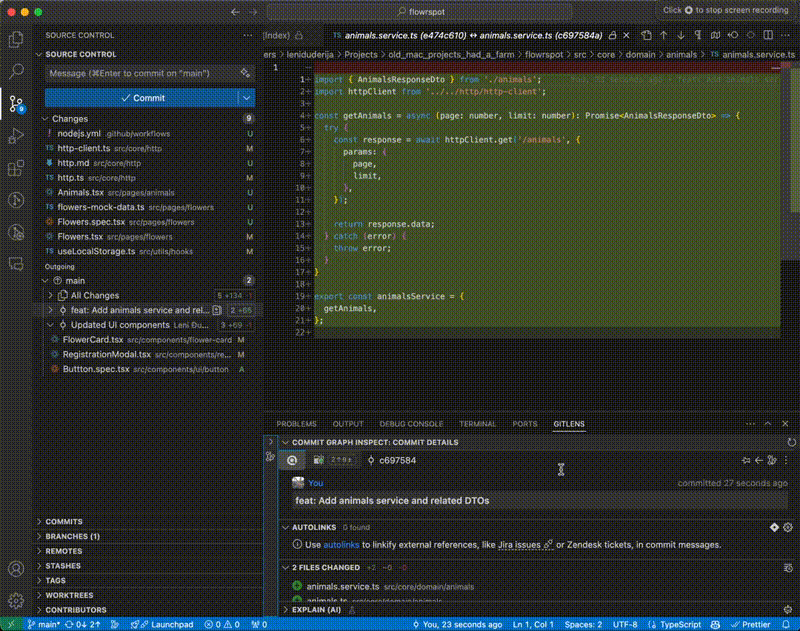Expand the EXPLAIN (AI) section
Viewport: 800px width, 631px height.
pos(316,610)
